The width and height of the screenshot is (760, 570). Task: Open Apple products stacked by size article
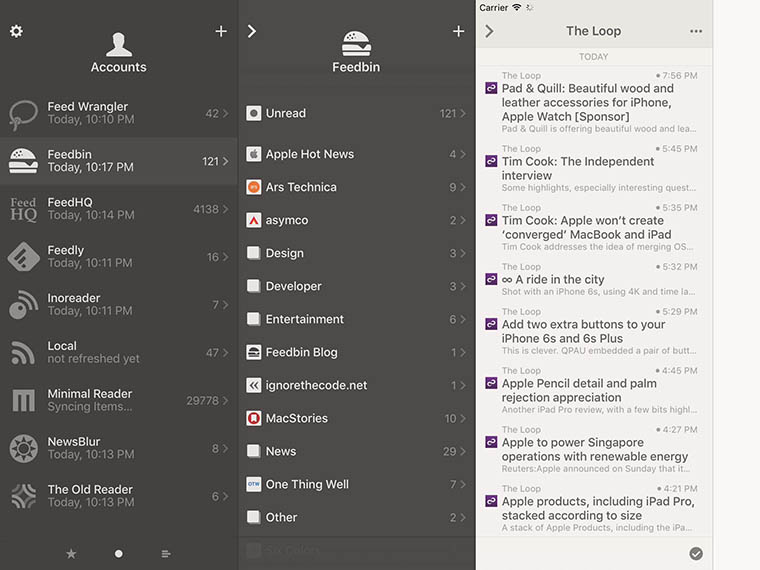(594, 508)
